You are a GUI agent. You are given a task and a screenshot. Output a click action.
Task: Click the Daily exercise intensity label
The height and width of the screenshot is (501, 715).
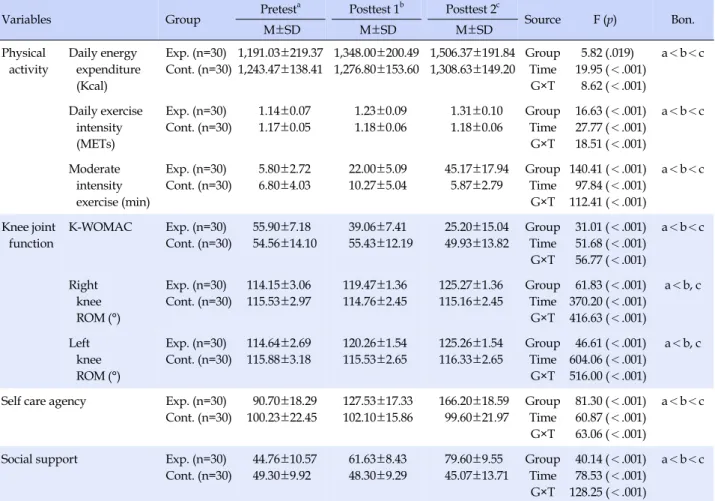pos(105,127)
